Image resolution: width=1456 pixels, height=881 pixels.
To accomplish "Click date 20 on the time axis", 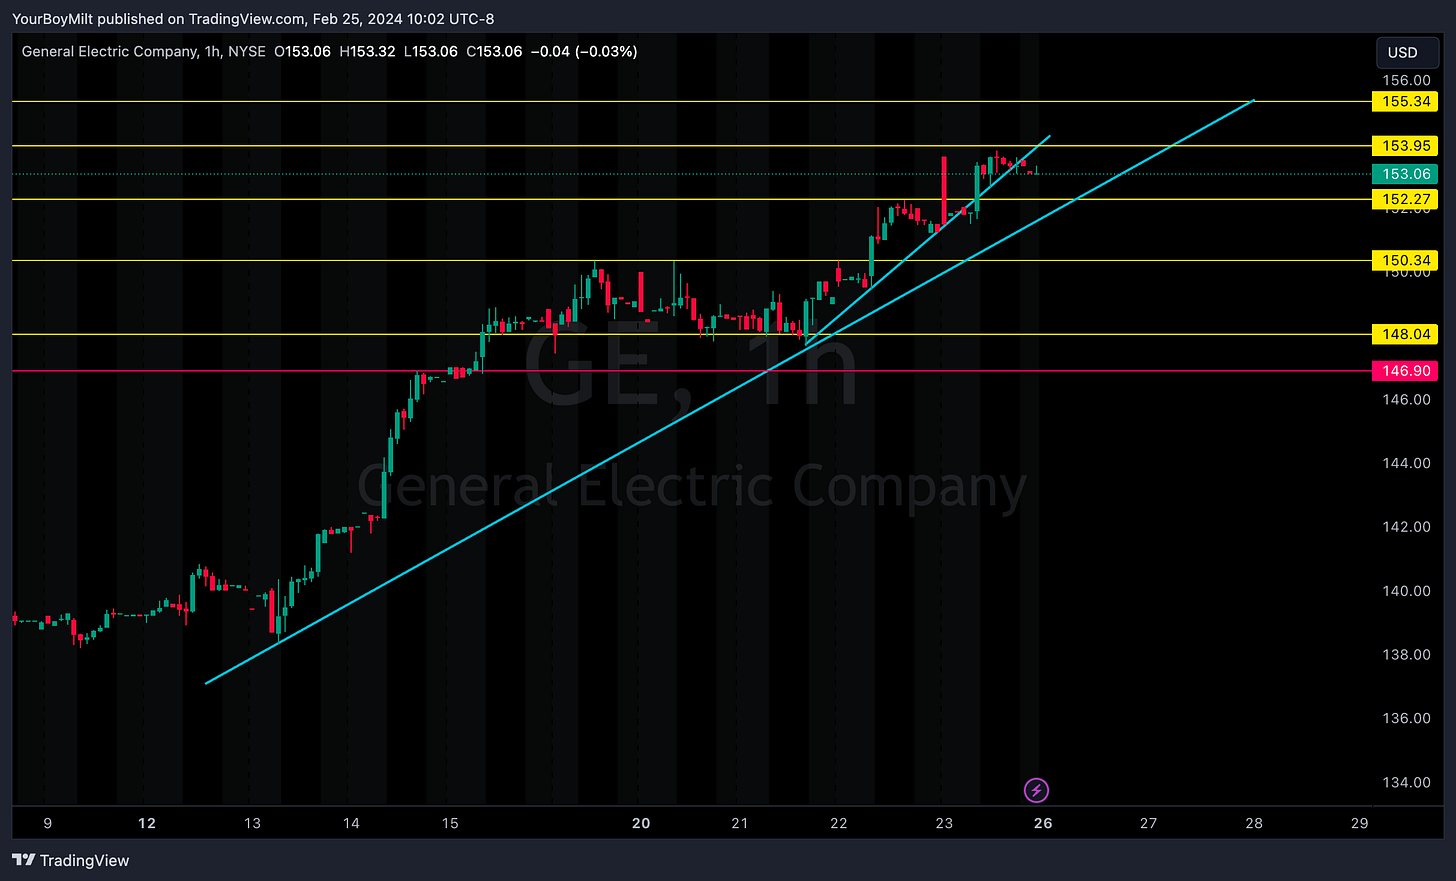I will [641, 823].
